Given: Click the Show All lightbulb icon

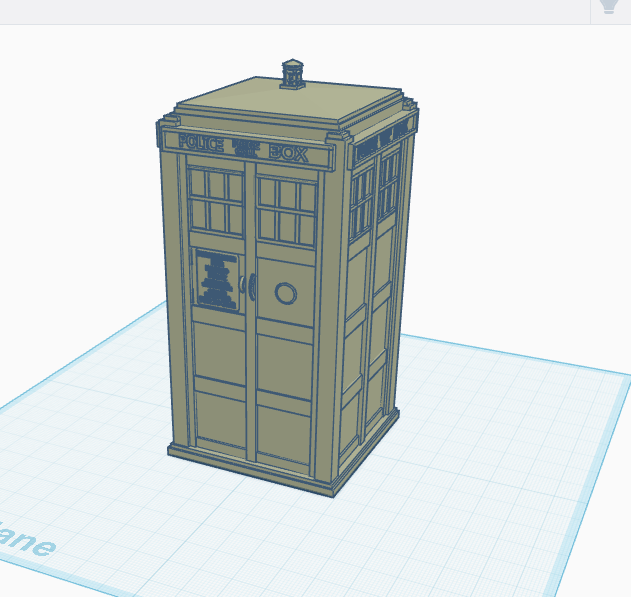Looking at the screenshot, I should click(609, 6).
